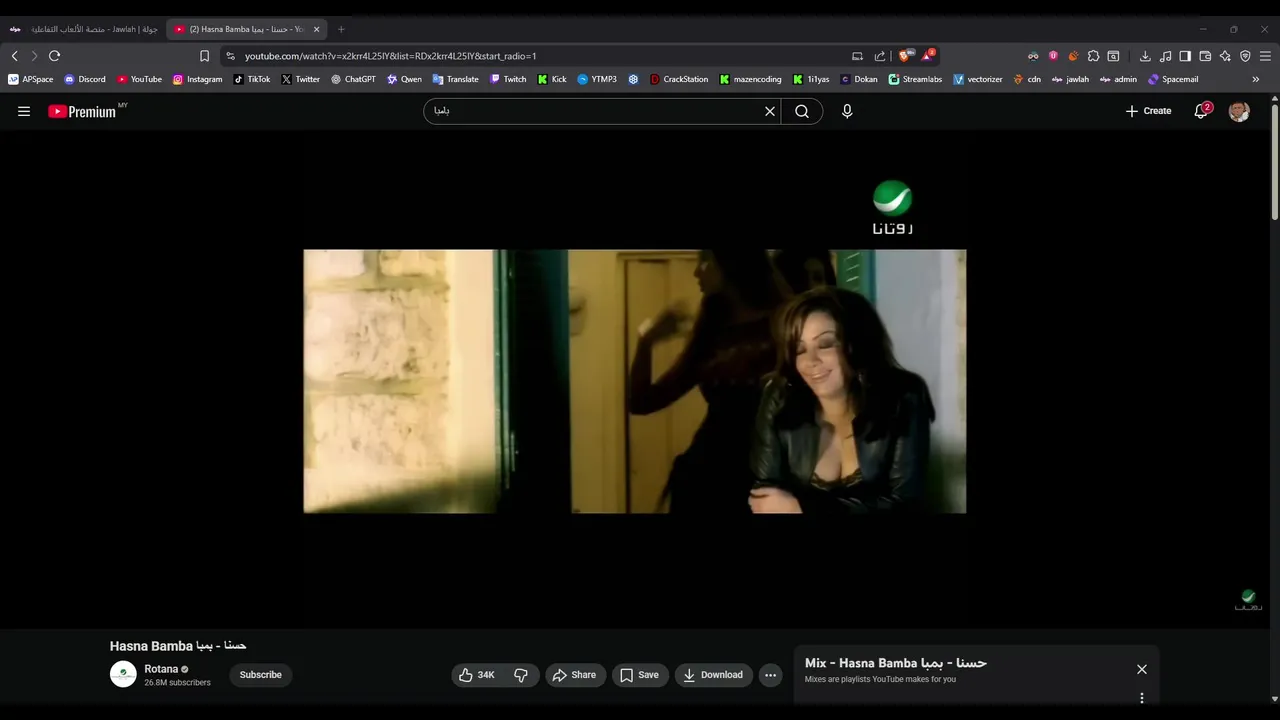
Task: Close the Hasna Bamba YouTube tab
Action: pos(317,29)
